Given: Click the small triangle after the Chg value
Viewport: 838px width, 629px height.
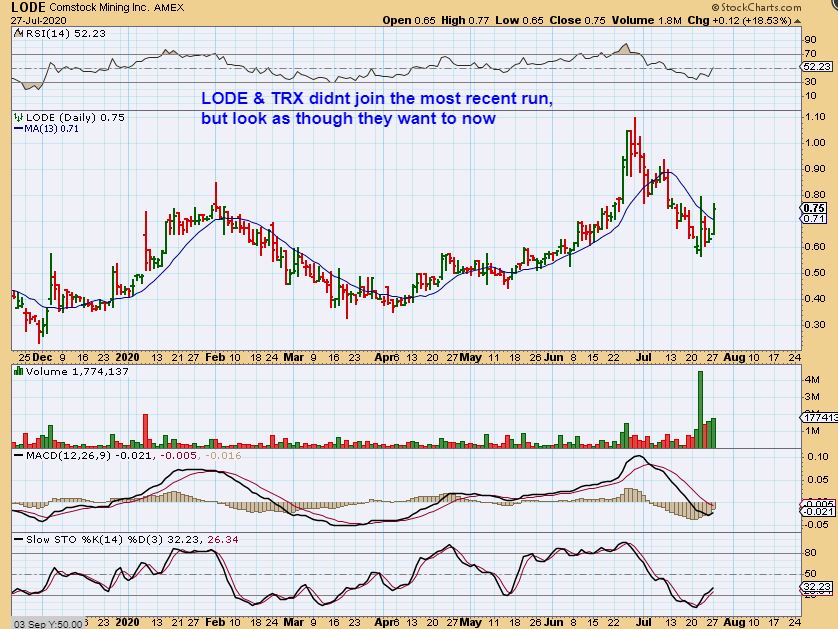Looking at the screenshot, I should pyautogui.click(x=798, y=21).
